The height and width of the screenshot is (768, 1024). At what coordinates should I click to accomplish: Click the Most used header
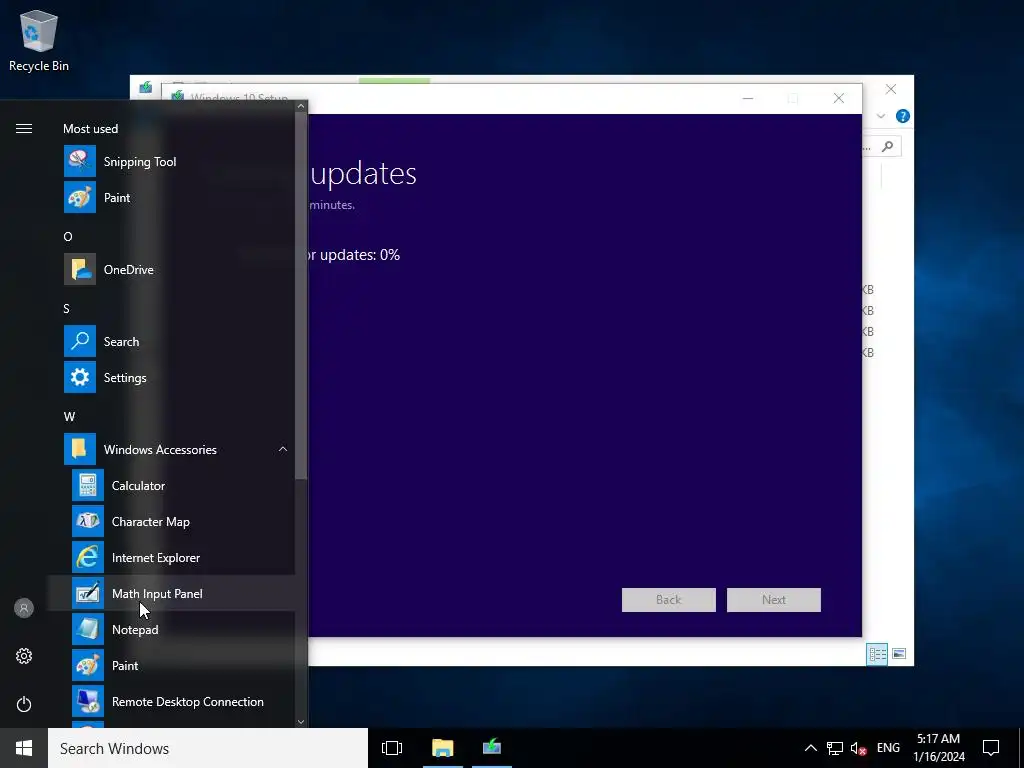91,129
